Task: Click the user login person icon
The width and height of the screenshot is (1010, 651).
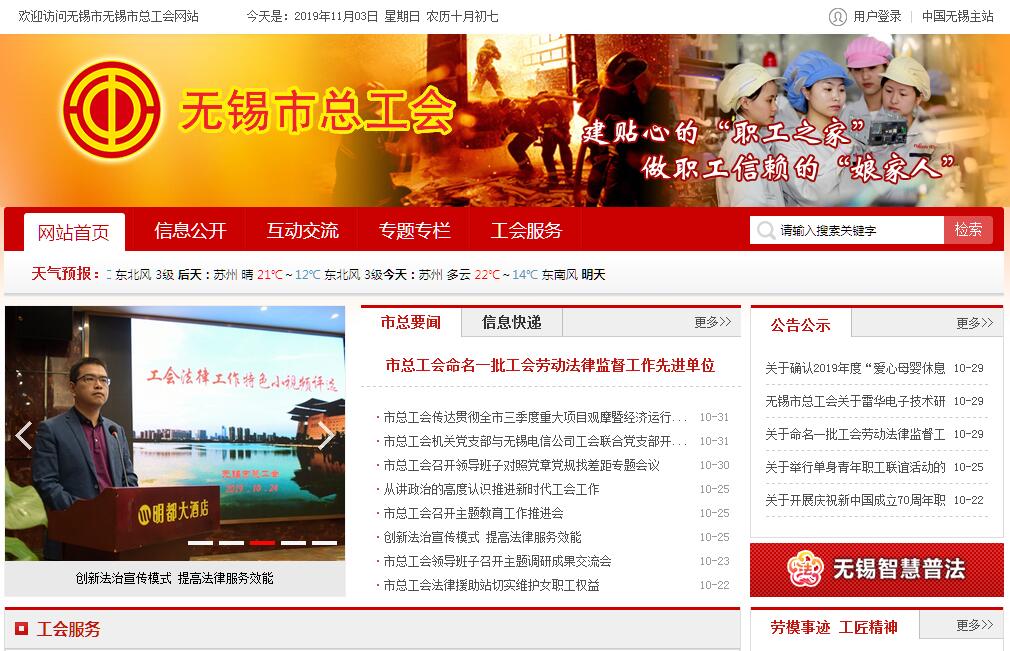Action: 837,16
